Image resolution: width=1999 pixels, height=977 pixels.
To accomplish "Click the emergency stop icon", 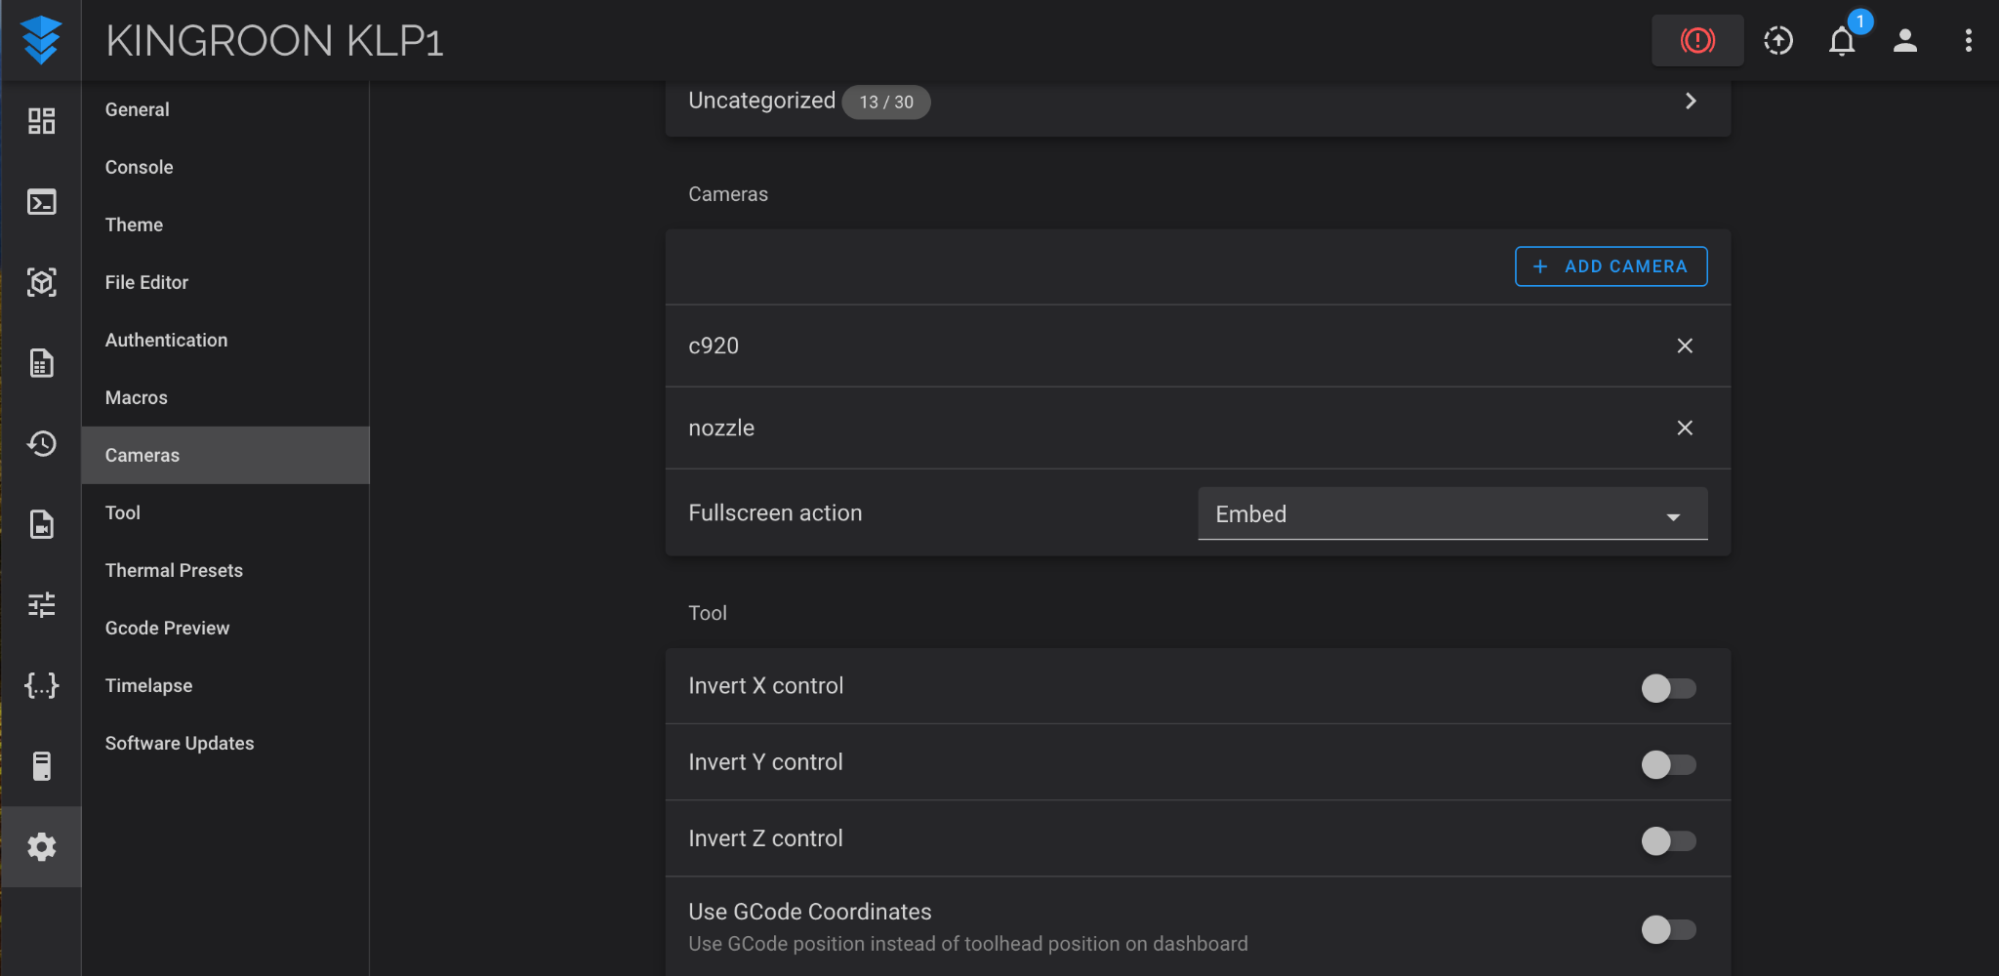I will pos(1697,40).
